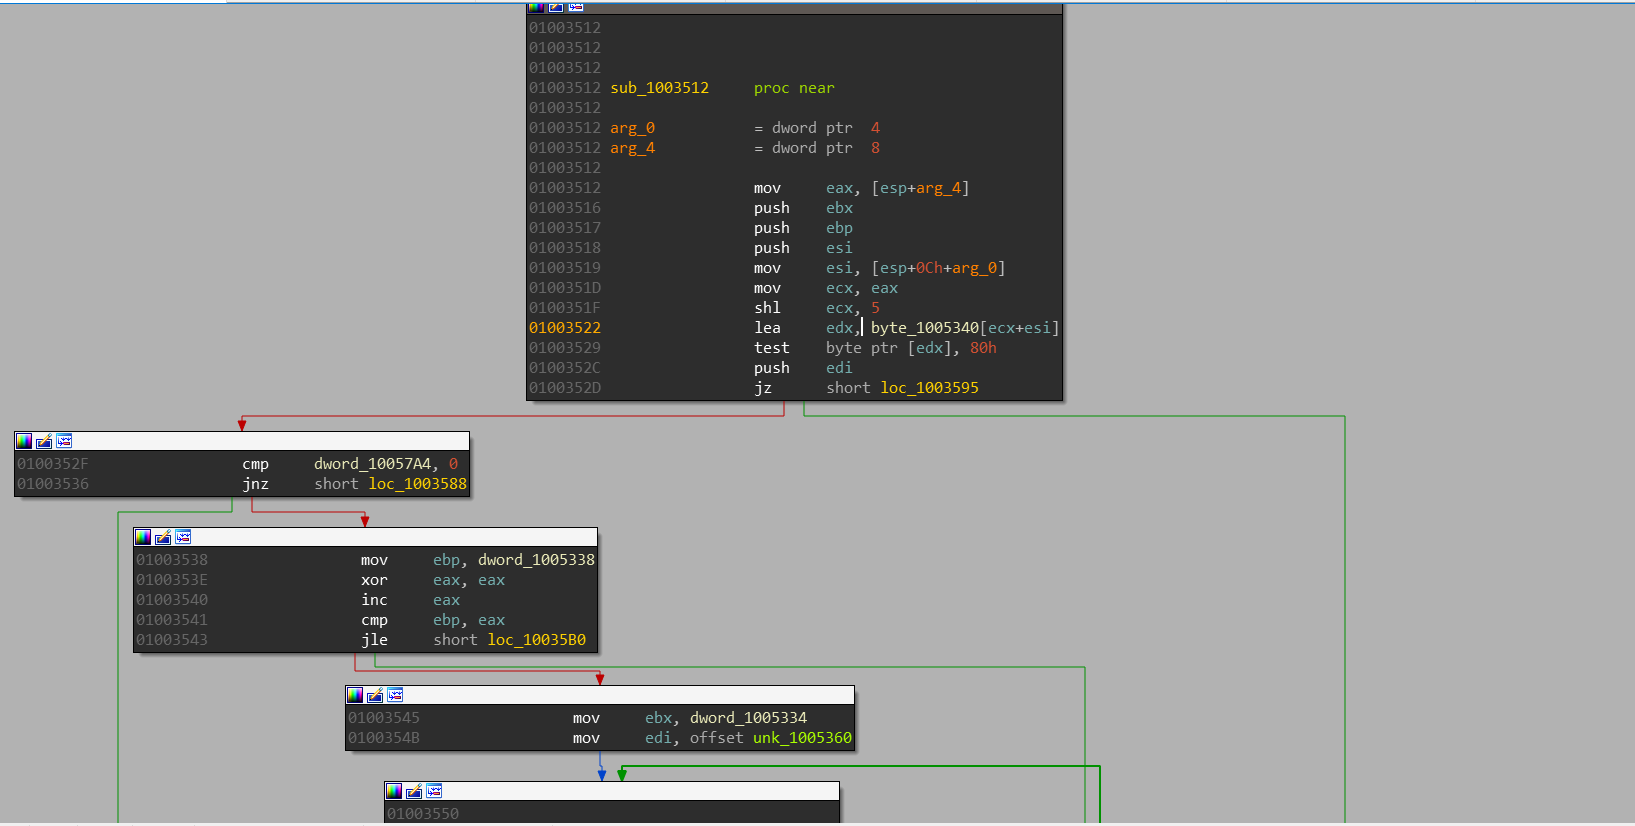Click the 'push edi' instruction

pyautogui.click(x=804, y=368)
